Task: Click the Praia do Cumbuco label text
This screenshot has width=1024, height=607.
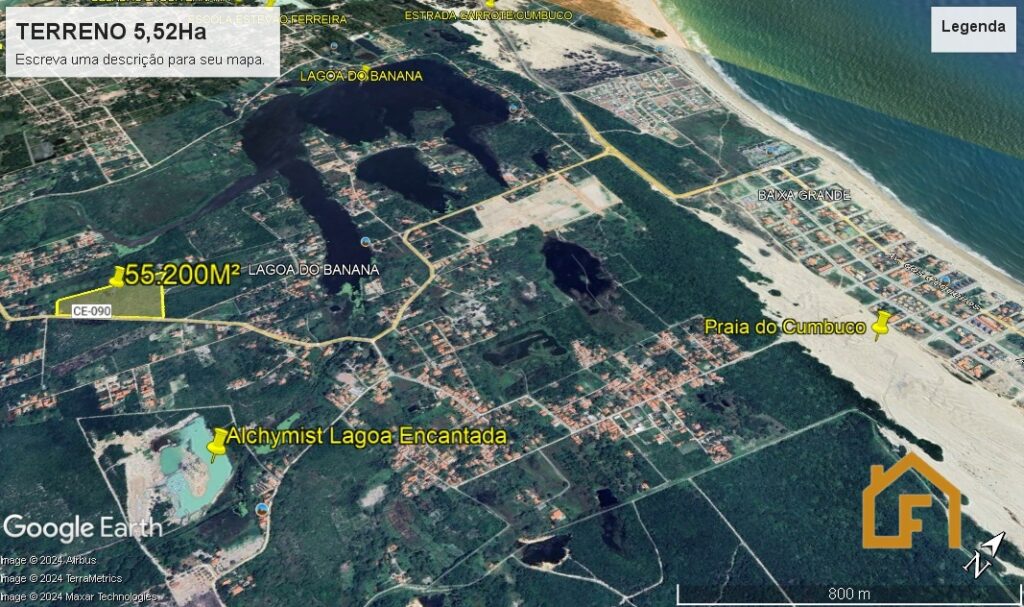Action: [784, 326]
